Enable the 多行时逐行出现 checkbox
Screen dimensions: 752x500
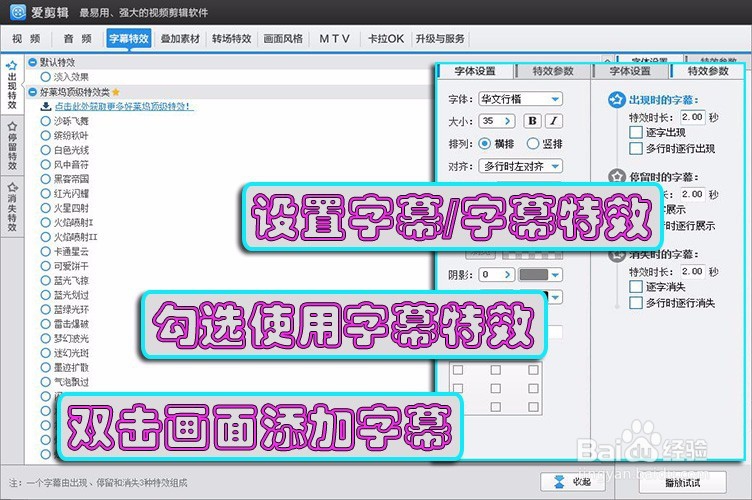(636, 148)
